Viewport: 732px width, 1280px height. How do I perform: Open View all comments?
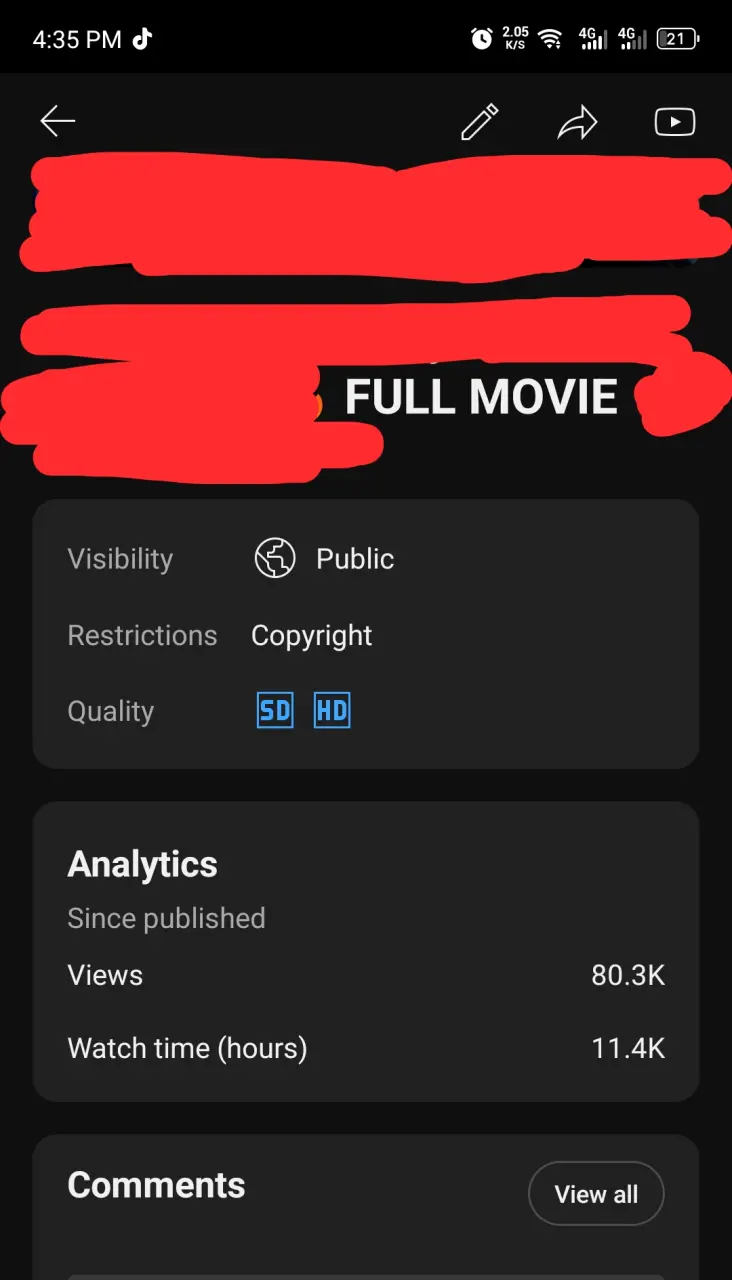coord(596,1194)
